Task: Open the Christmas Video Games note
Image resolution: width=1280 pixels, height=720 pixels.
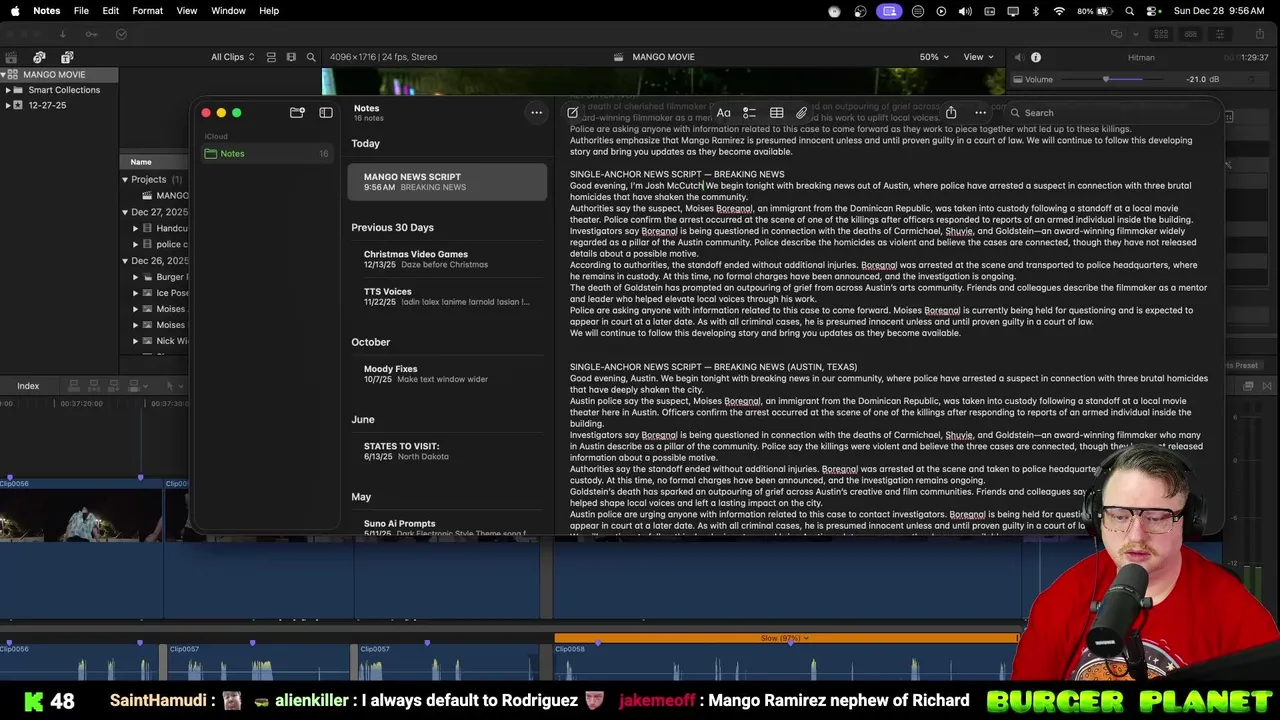Action: (x=447, y=259)
